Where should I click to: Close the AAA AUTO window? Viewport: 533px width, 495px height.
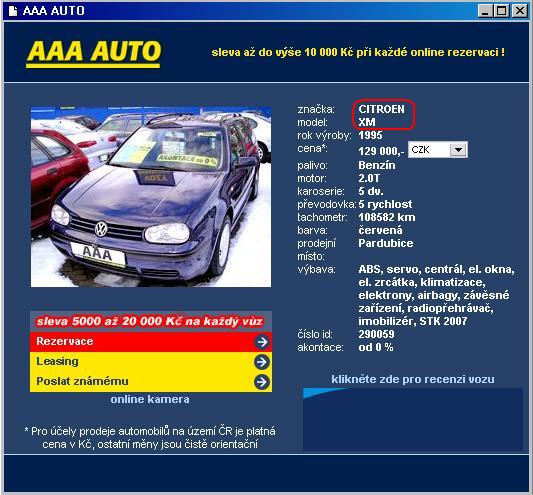[x=519, y=11]
